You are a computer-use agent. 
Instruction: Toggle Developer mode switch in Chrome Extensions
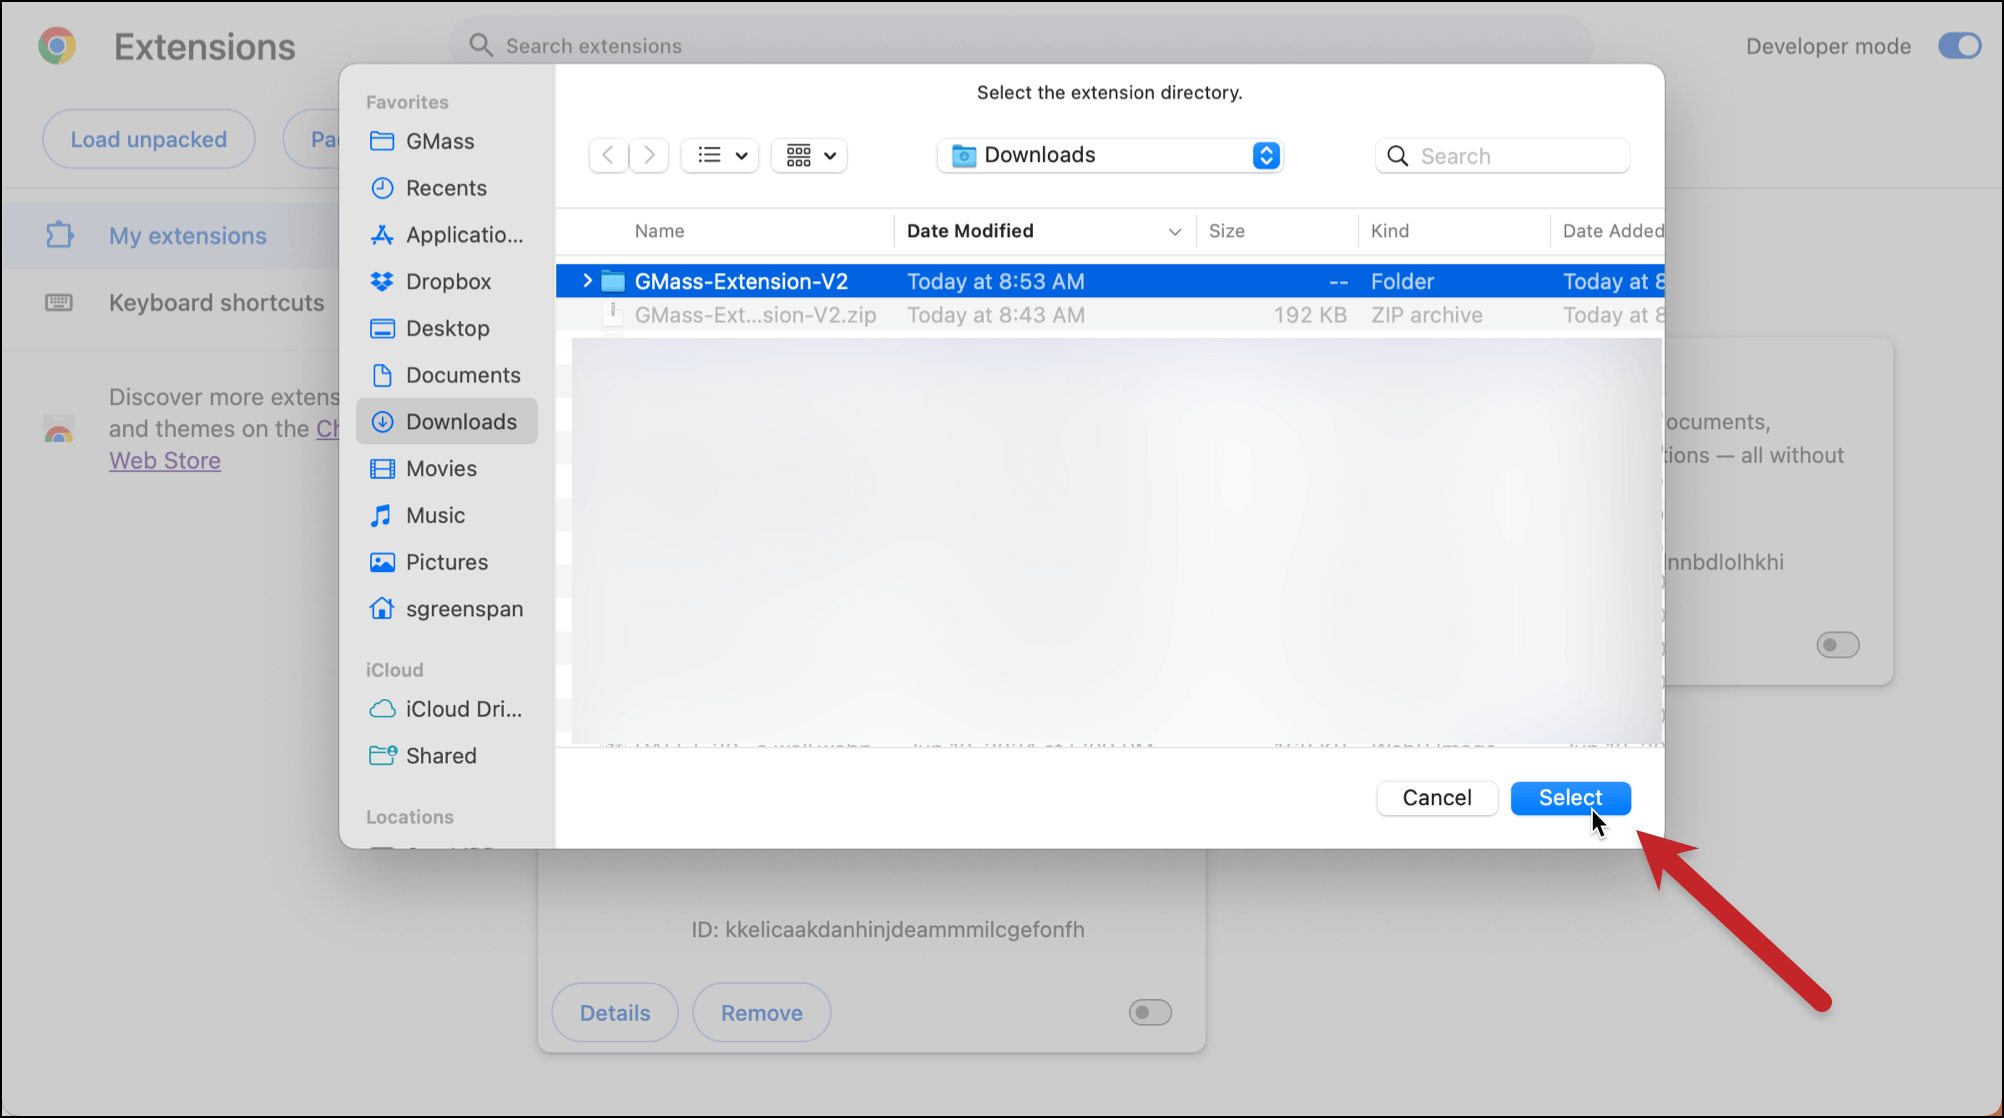pyautogui.click(x=1959, y=46)
